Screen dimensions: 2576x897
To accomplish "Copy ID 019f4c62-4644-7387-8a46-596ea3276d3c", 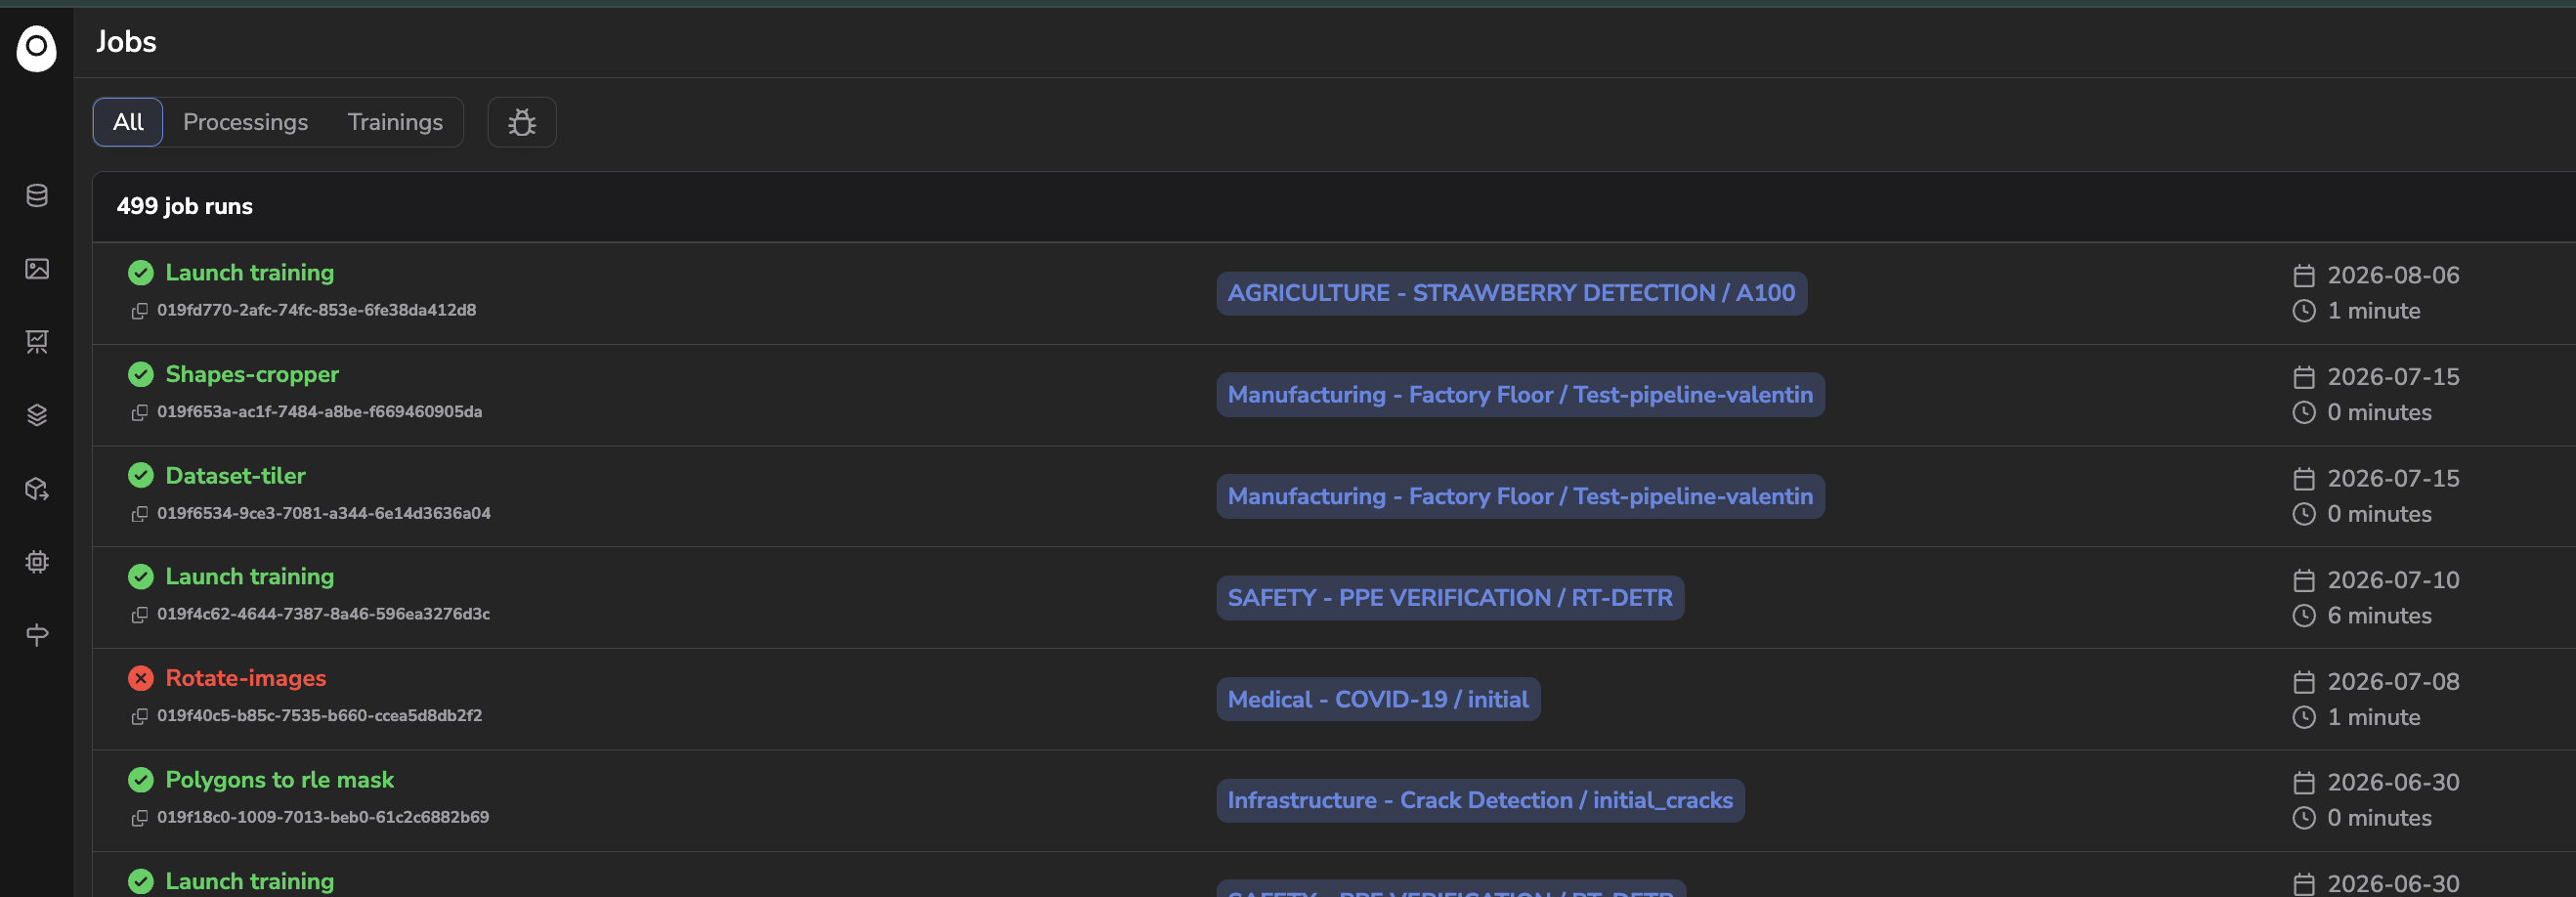I will tap(140, 615).
